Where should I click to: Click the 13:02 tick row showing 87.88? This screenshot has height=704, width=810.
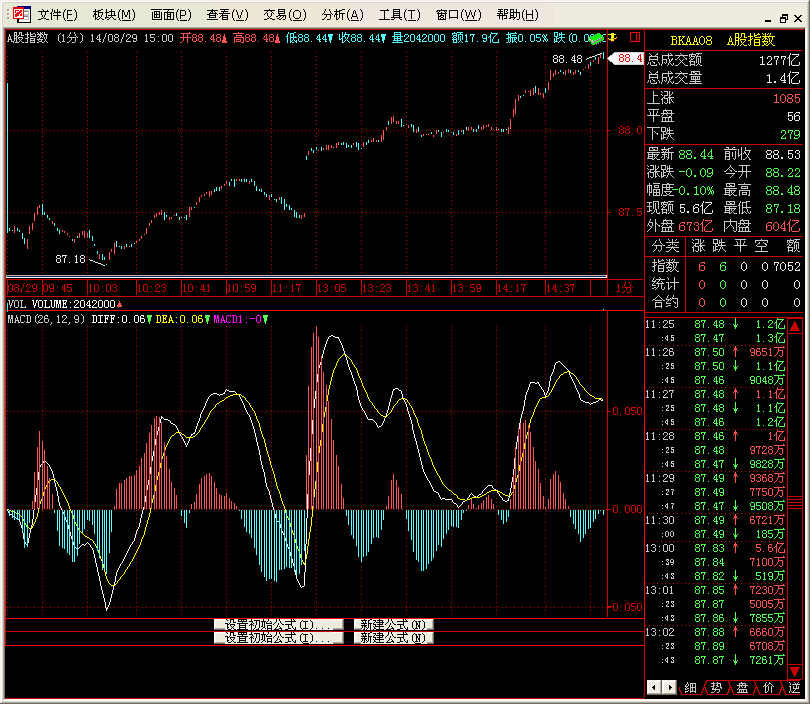click(x=715, y=632)
